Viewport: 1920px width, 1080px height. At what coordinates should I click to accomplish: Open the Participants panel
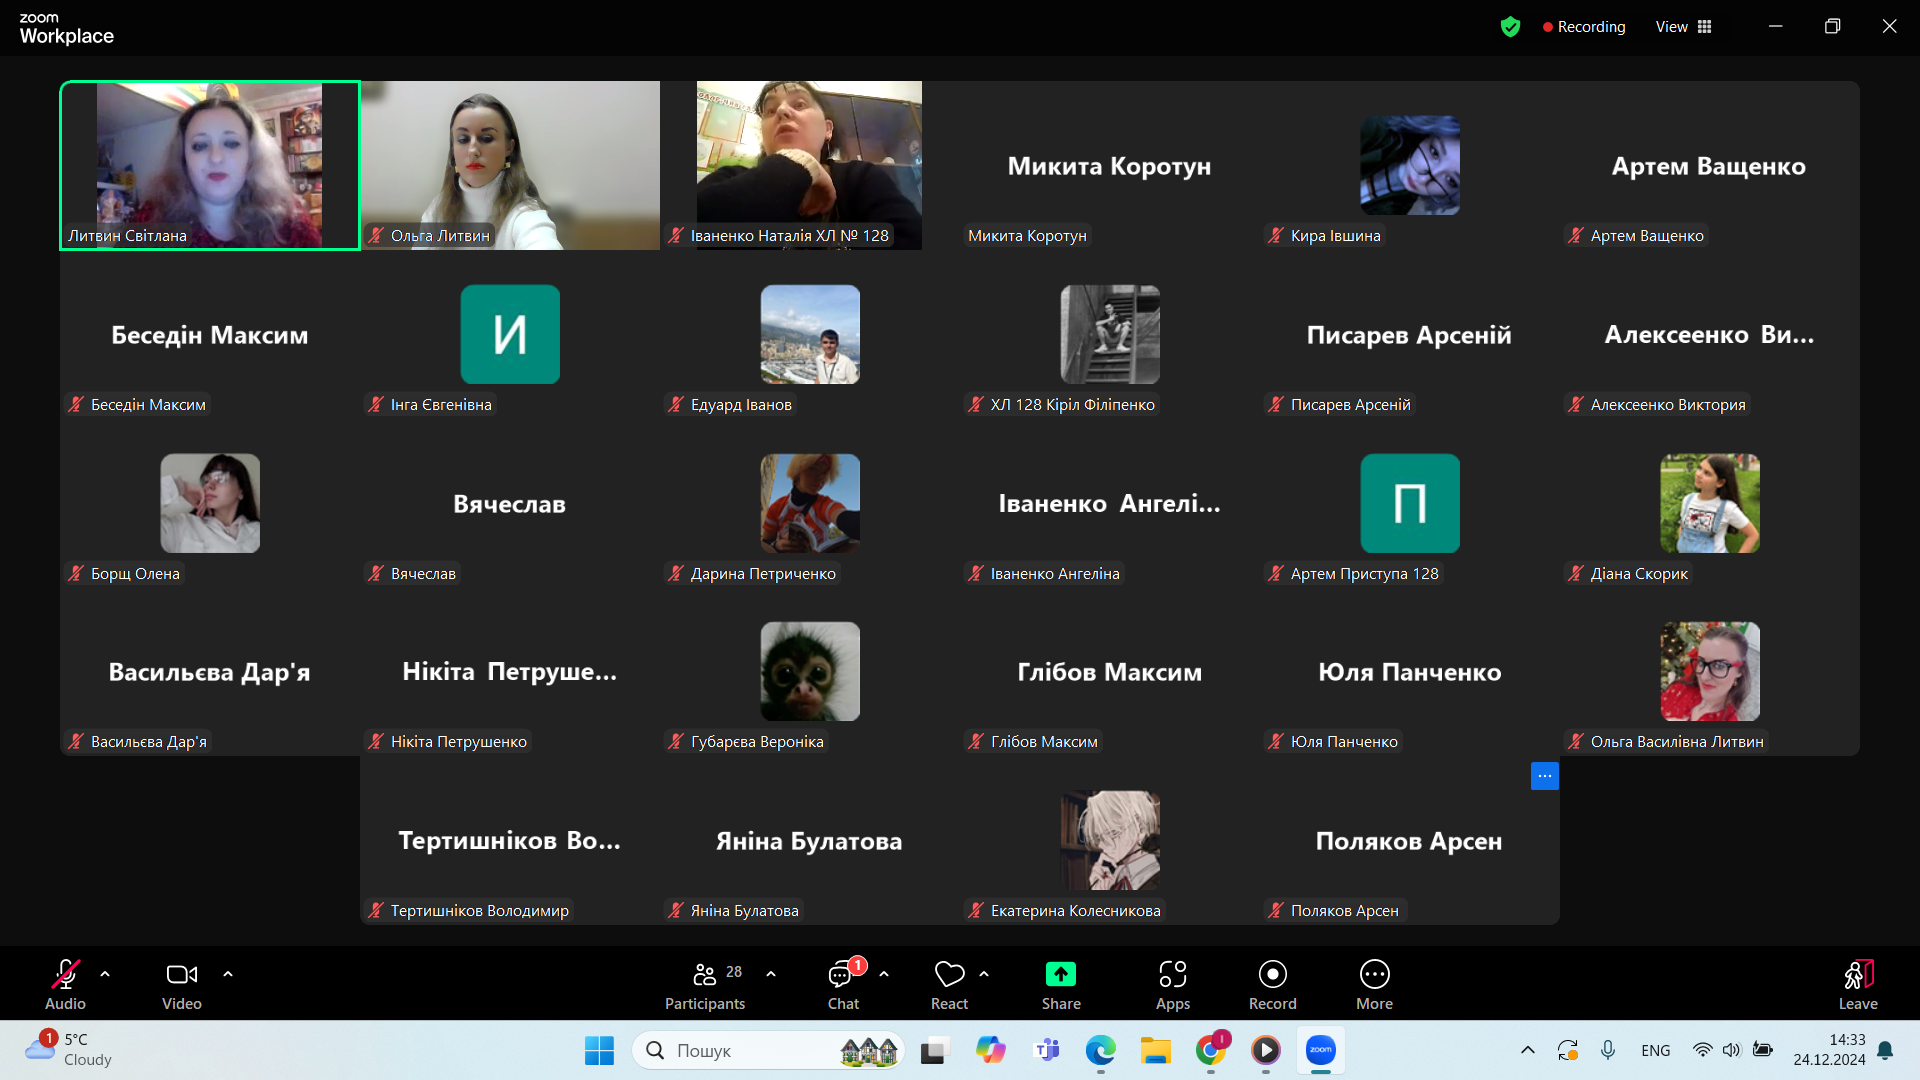click(x=705, y=985)
